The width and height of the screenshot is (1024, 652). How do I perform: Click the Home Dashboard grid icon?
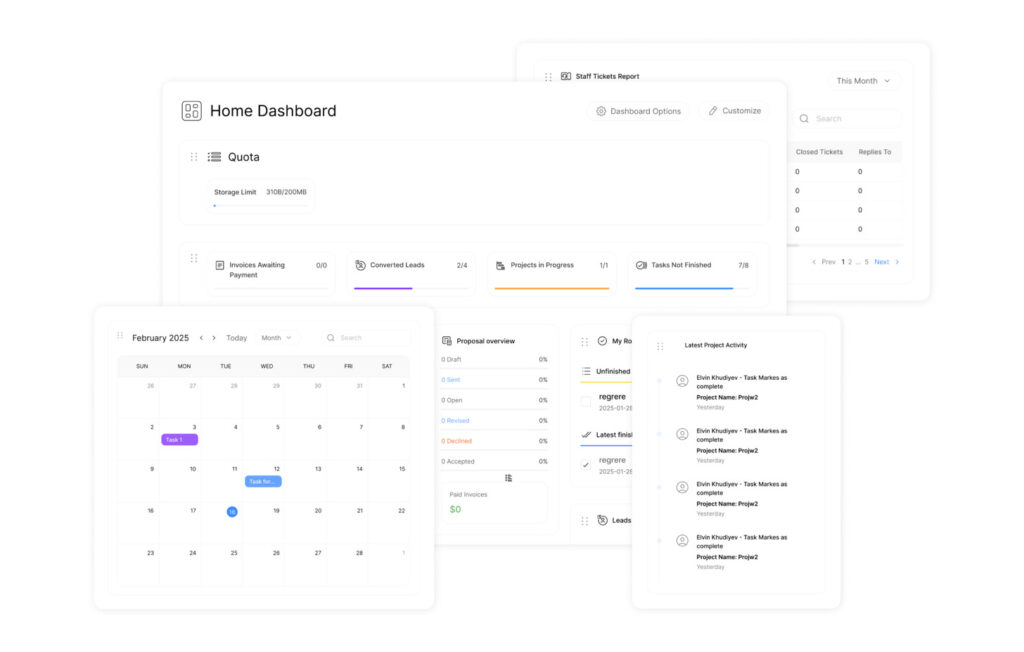(191, 111)
